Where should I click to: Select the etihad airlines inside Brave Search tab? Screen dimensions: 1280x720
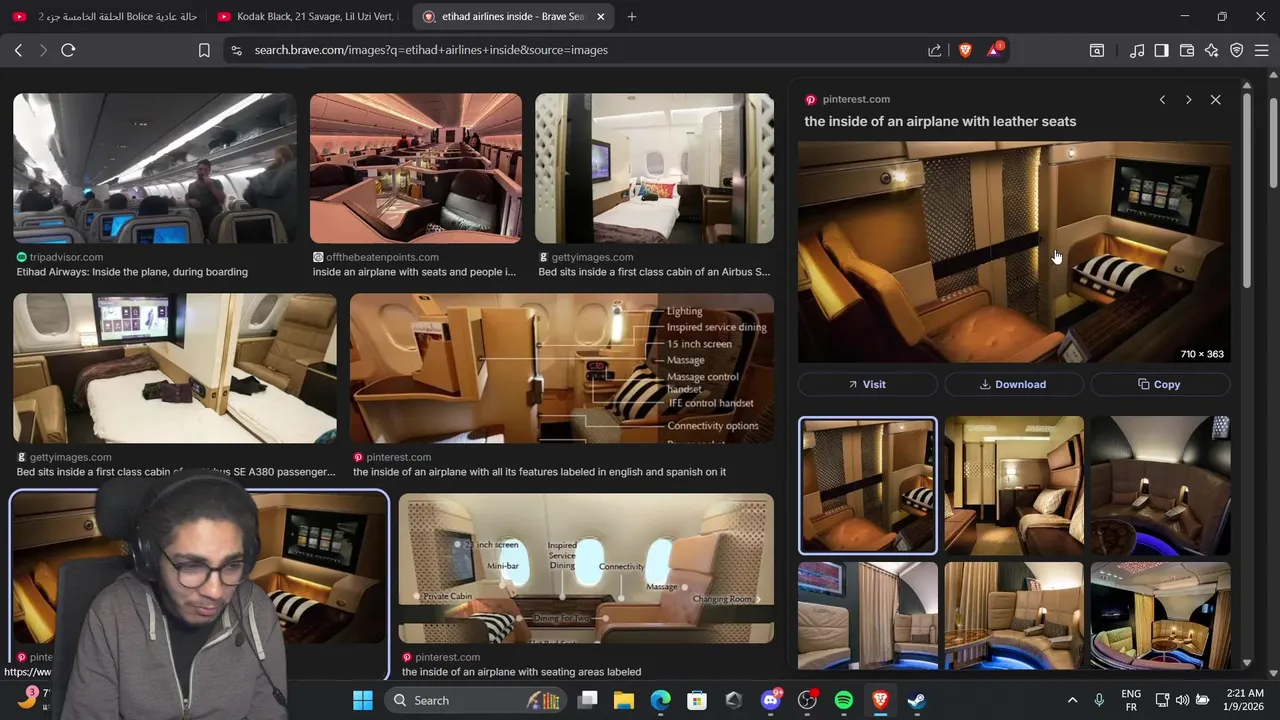(513, 17)
